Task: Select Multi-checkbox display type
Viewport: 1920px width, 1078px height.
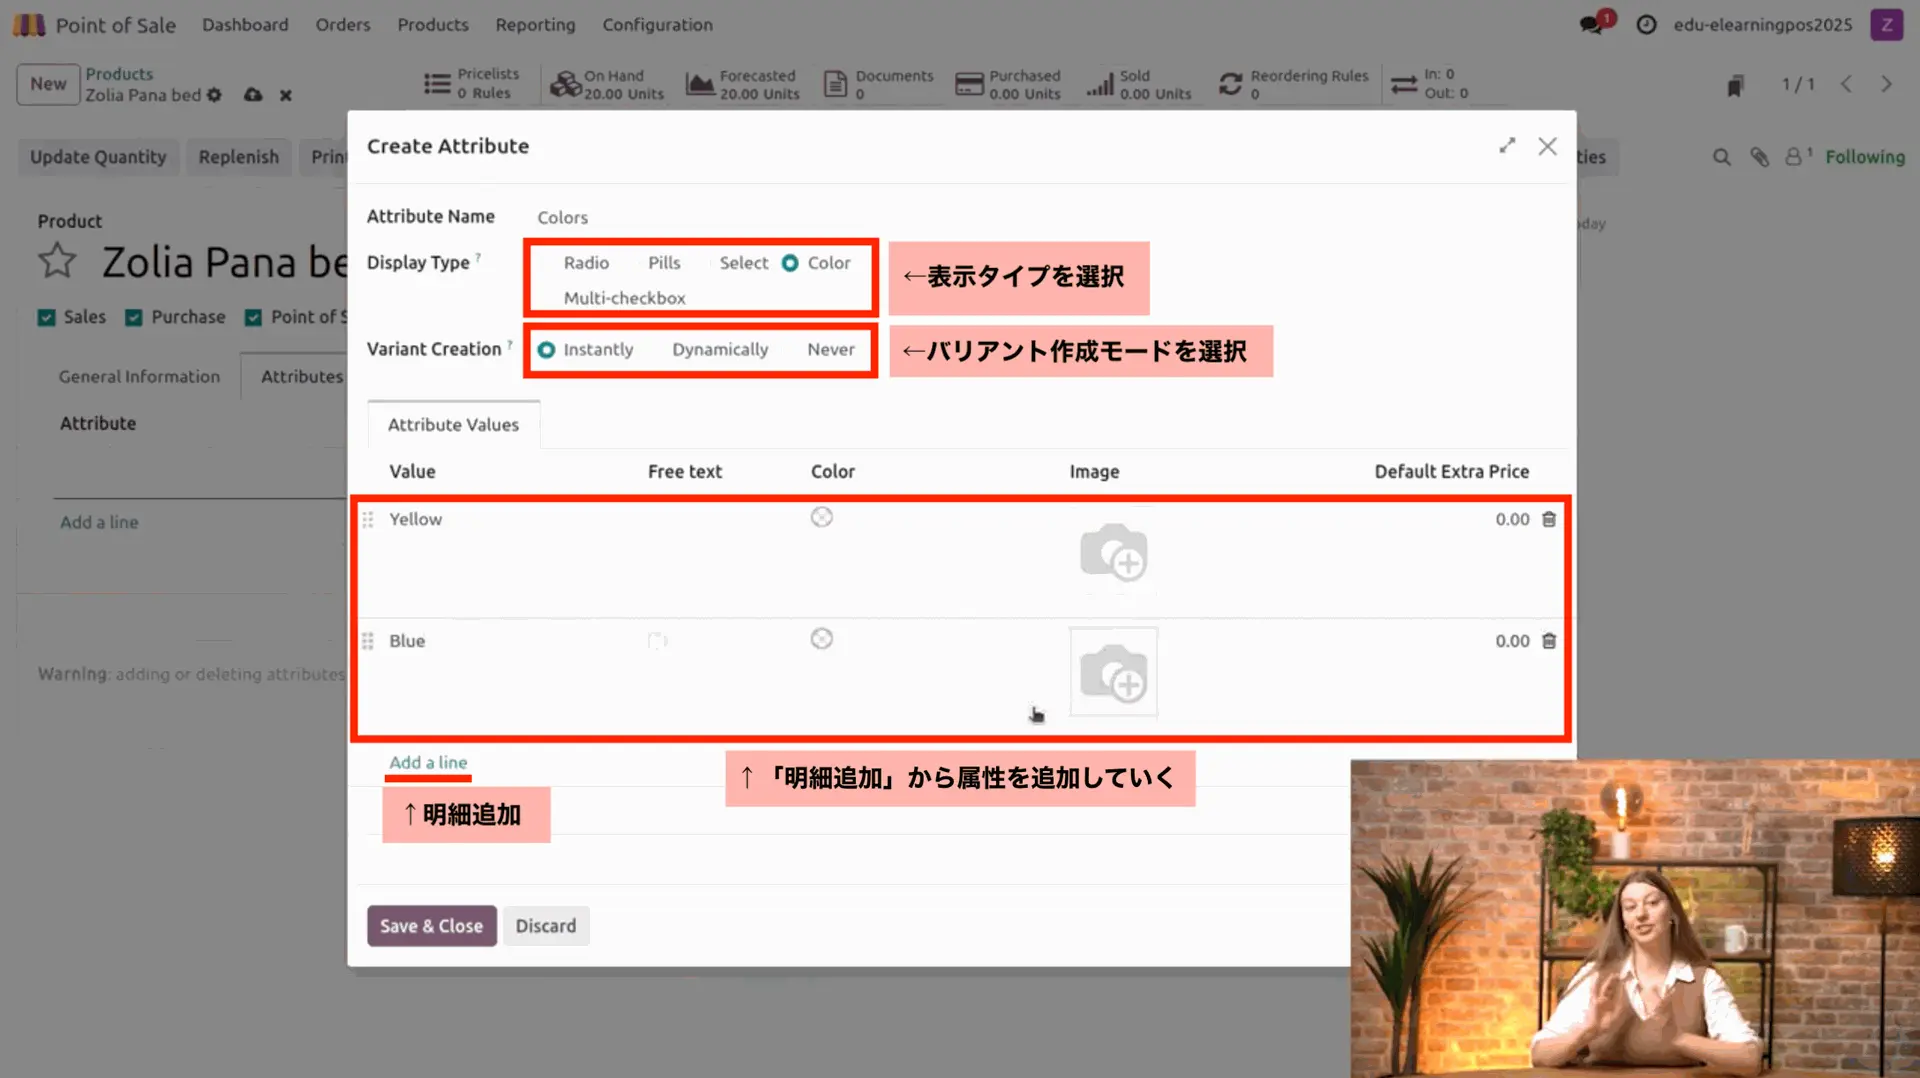Action: [x=624, y=298]
